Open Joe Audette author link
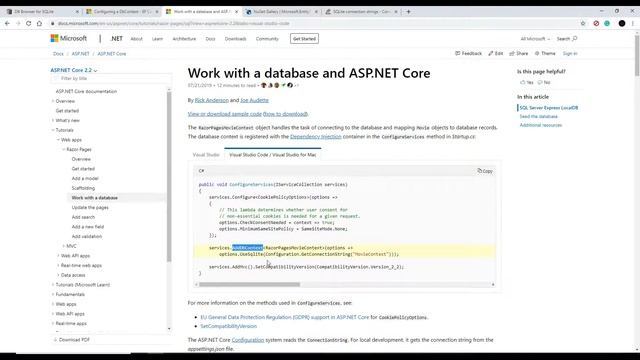The image size is (640, 360). tap(254, 100)
